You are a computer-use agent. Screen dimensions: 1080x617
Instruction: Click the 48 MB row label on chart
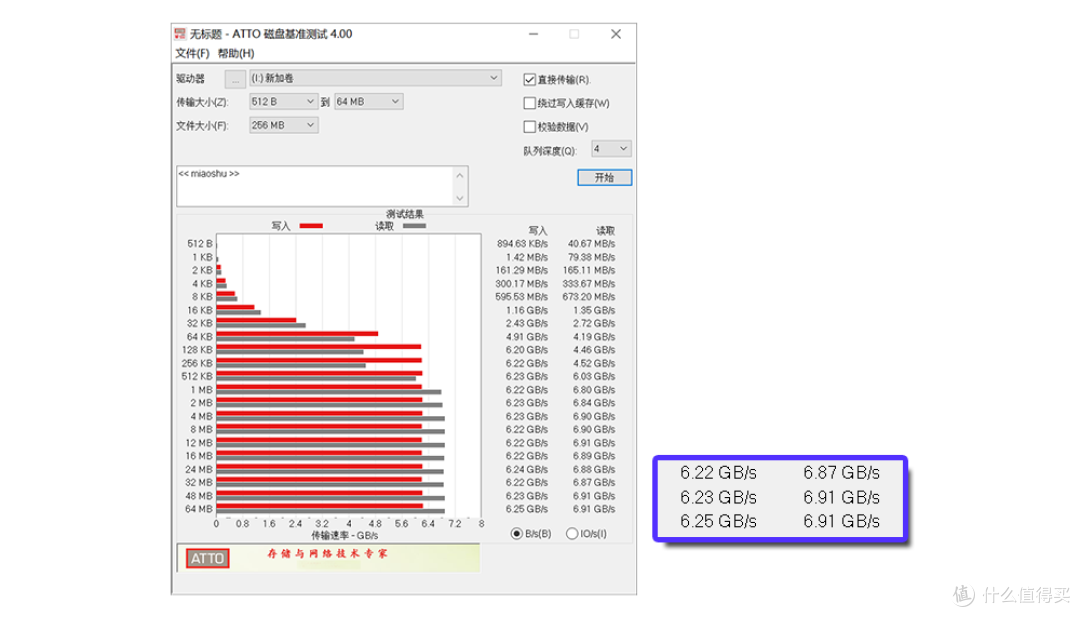point(199,496)
